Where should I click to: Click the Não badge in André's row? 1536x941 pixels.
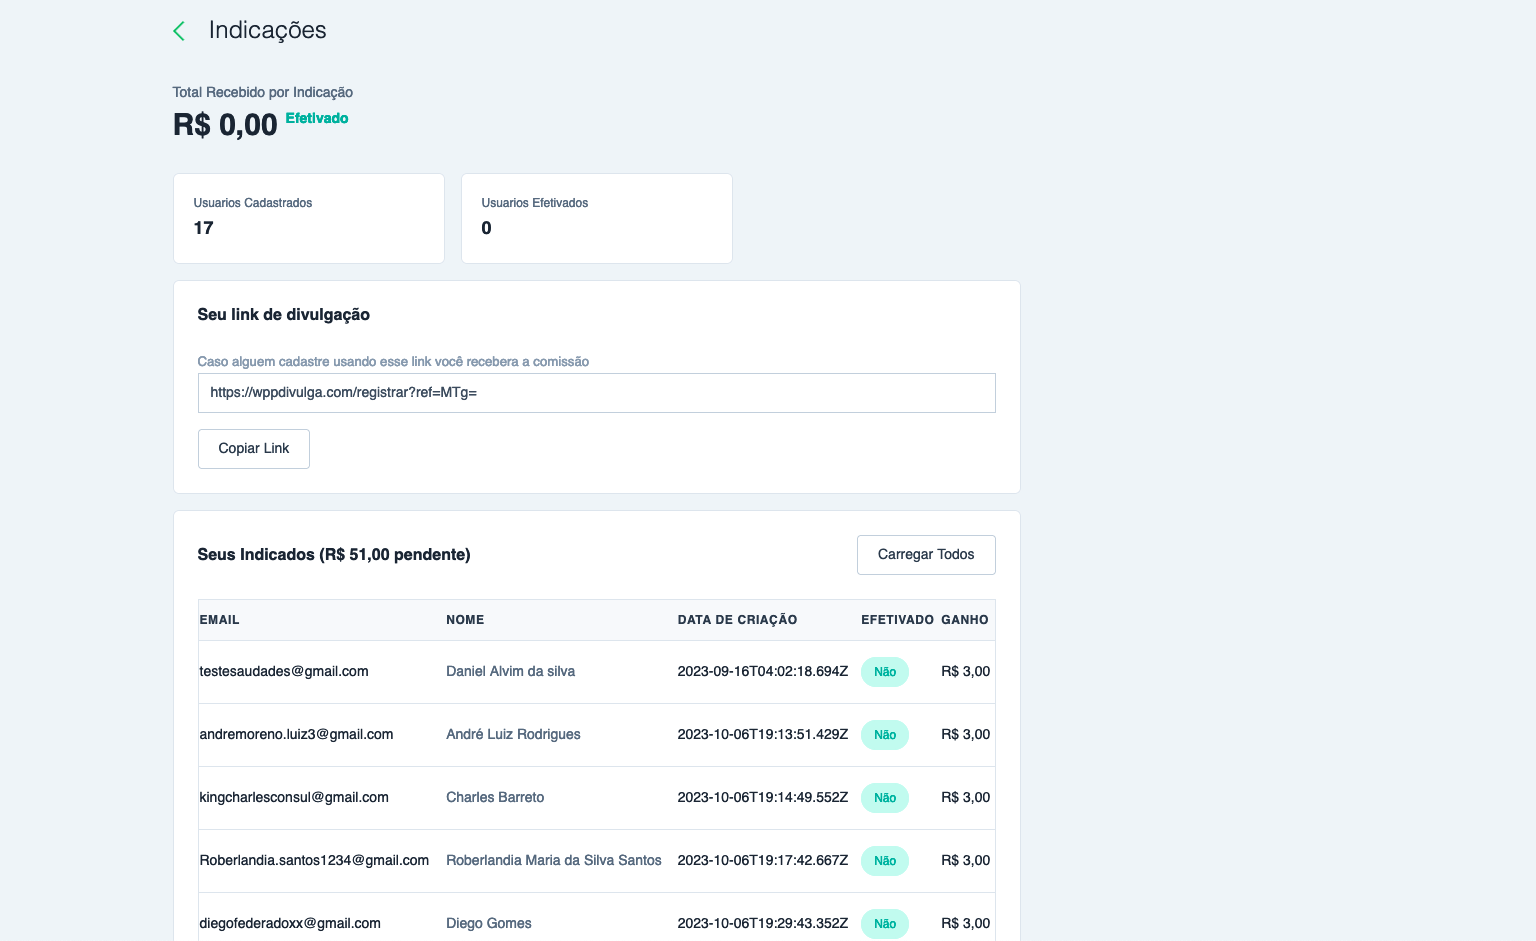(x=884, y=735)
